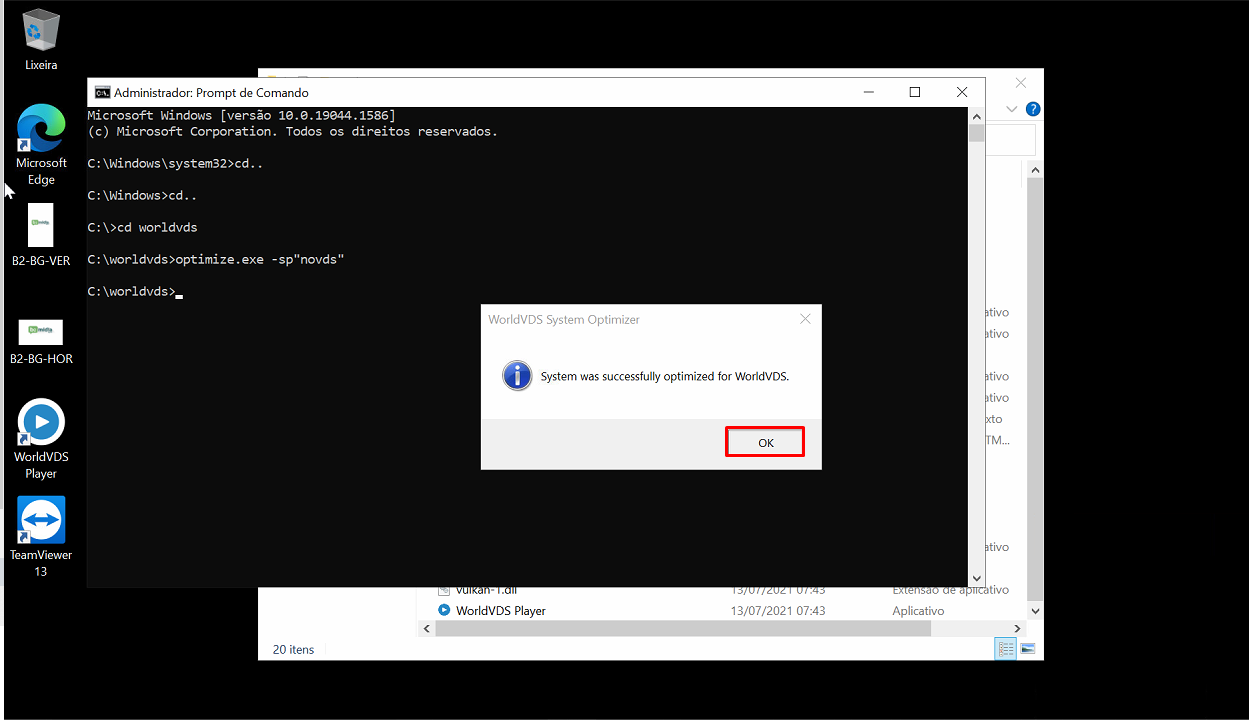The height and width of the screenshot is (720, 1249).
Task: Click the optimize.exe command line text
Action: click(215, 260)
